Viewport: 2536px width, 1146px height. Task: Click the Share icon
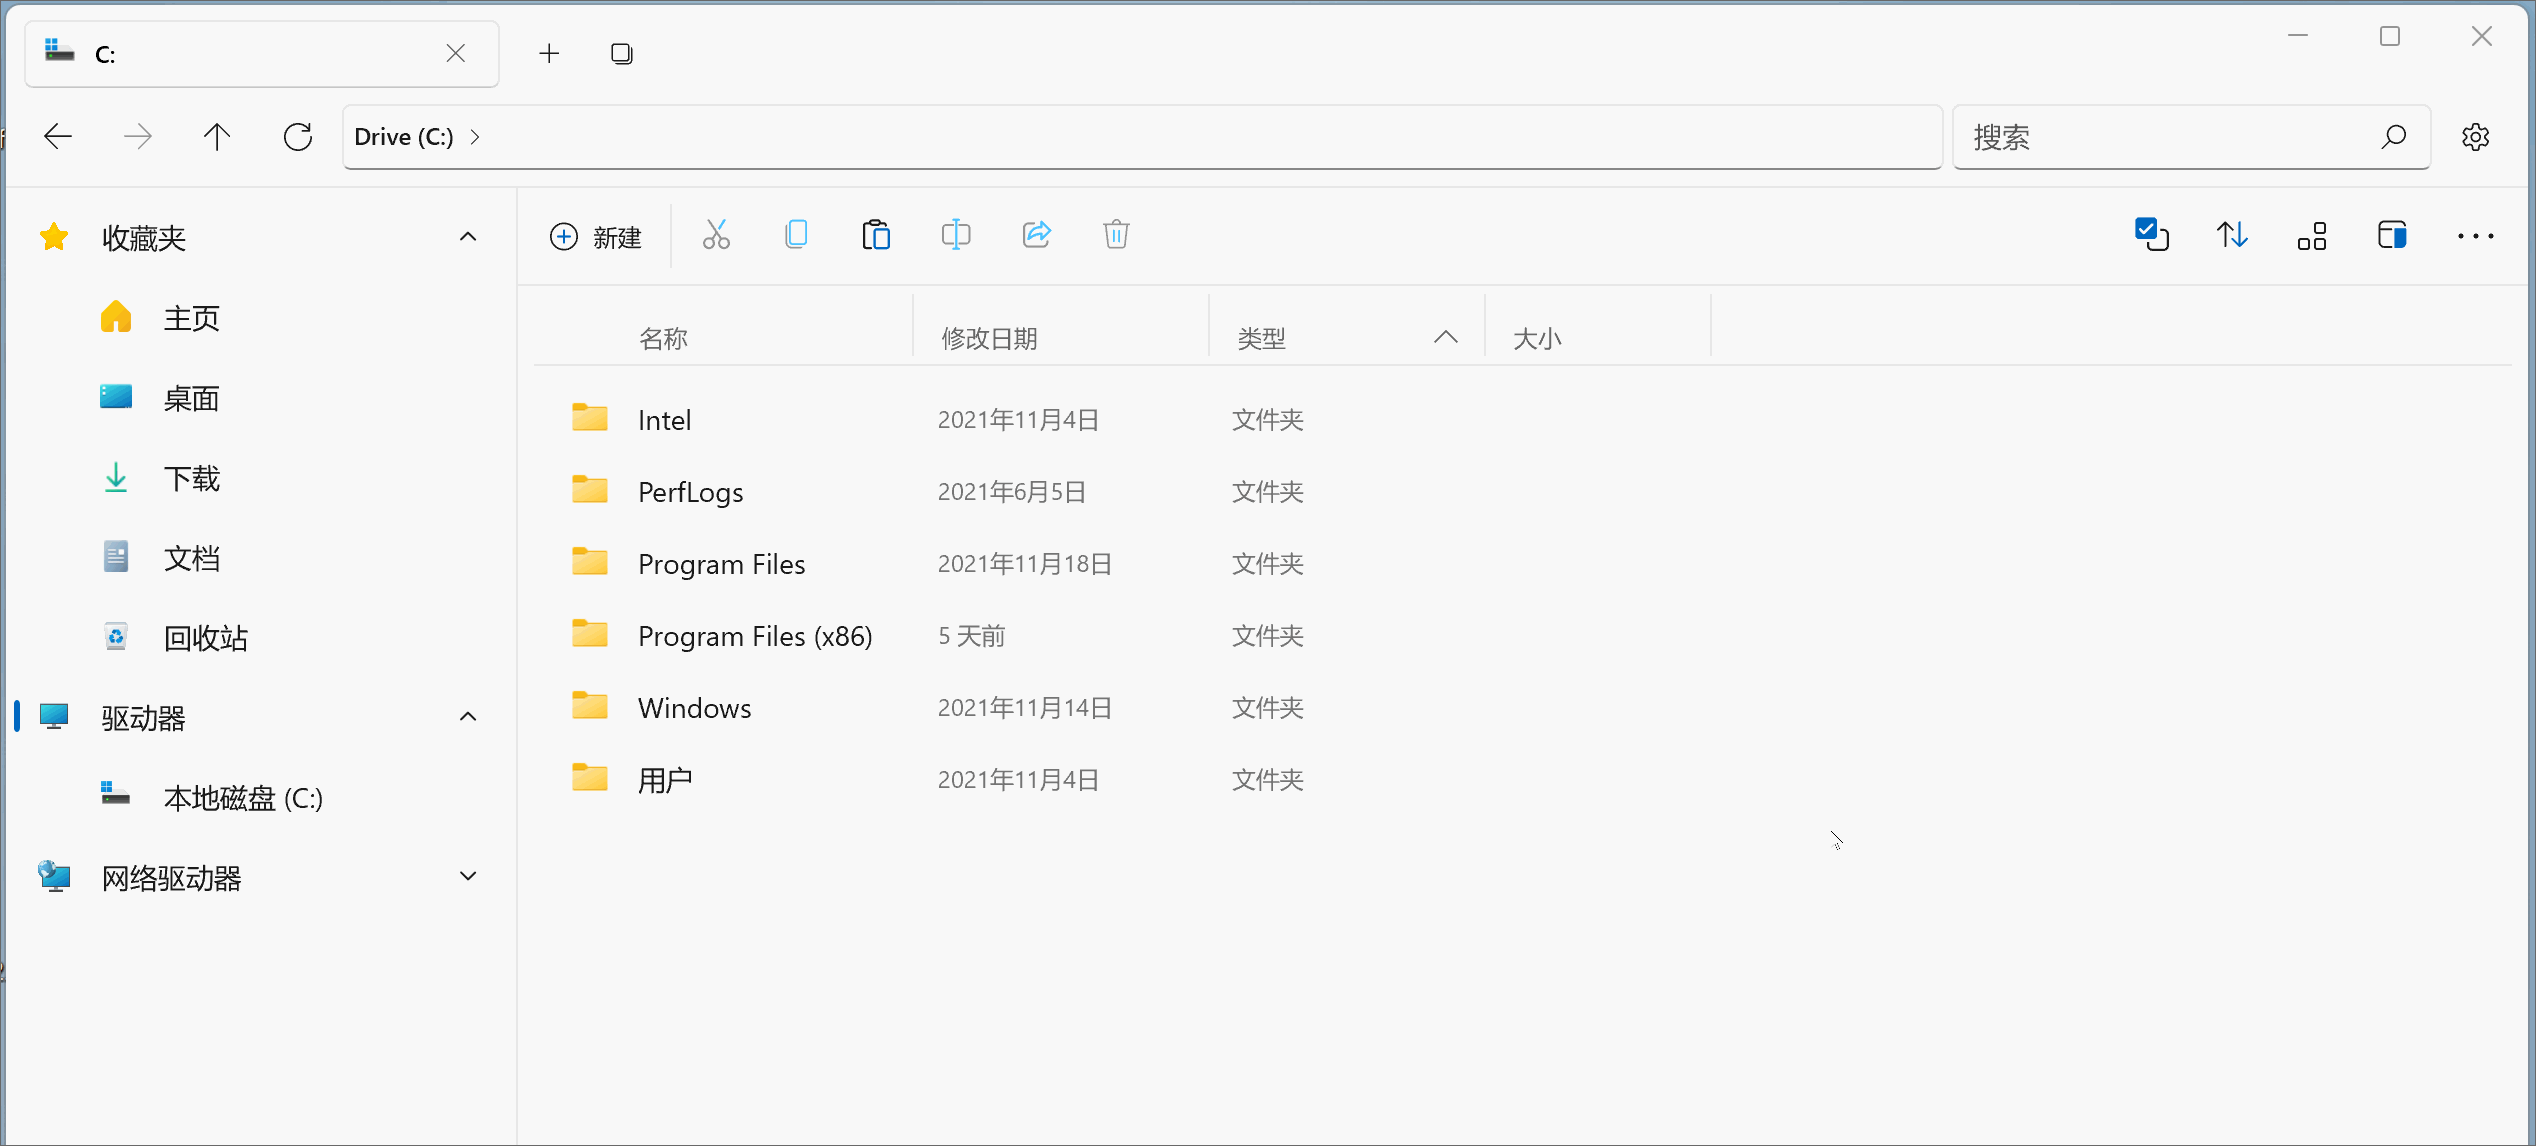[x=1036, y=236]
